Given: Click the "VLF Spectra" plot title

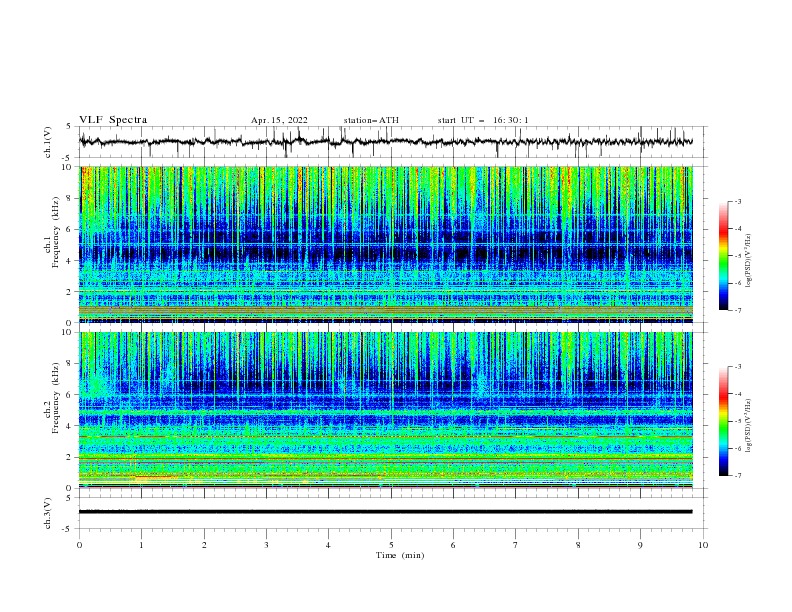Looking at the screenshot, I should tap(113, 120).
